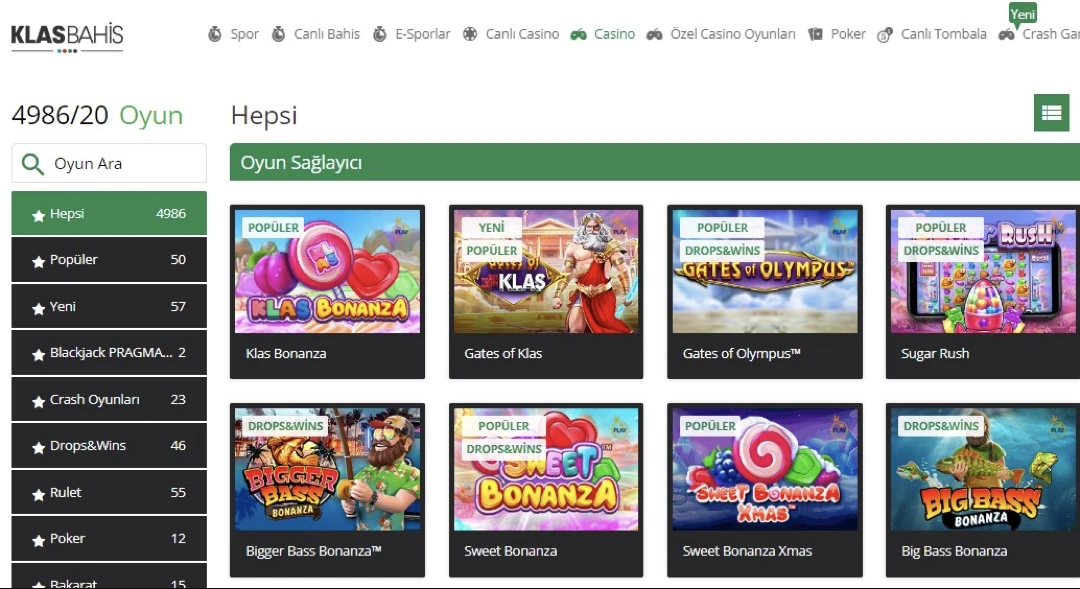The image size is (1080, 589).
Task: Select Poker in the category sidebar
Action: tap(109, 539)
